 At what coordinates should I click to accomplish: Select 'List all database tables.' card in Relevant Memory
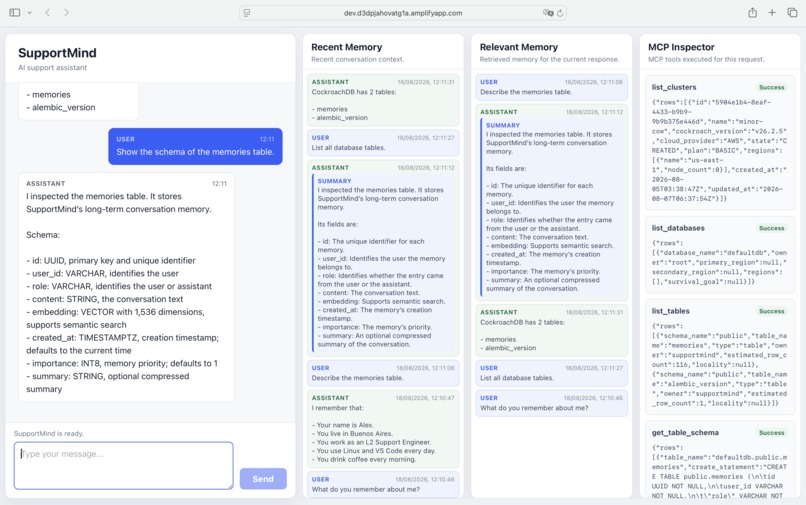point(552,373)
